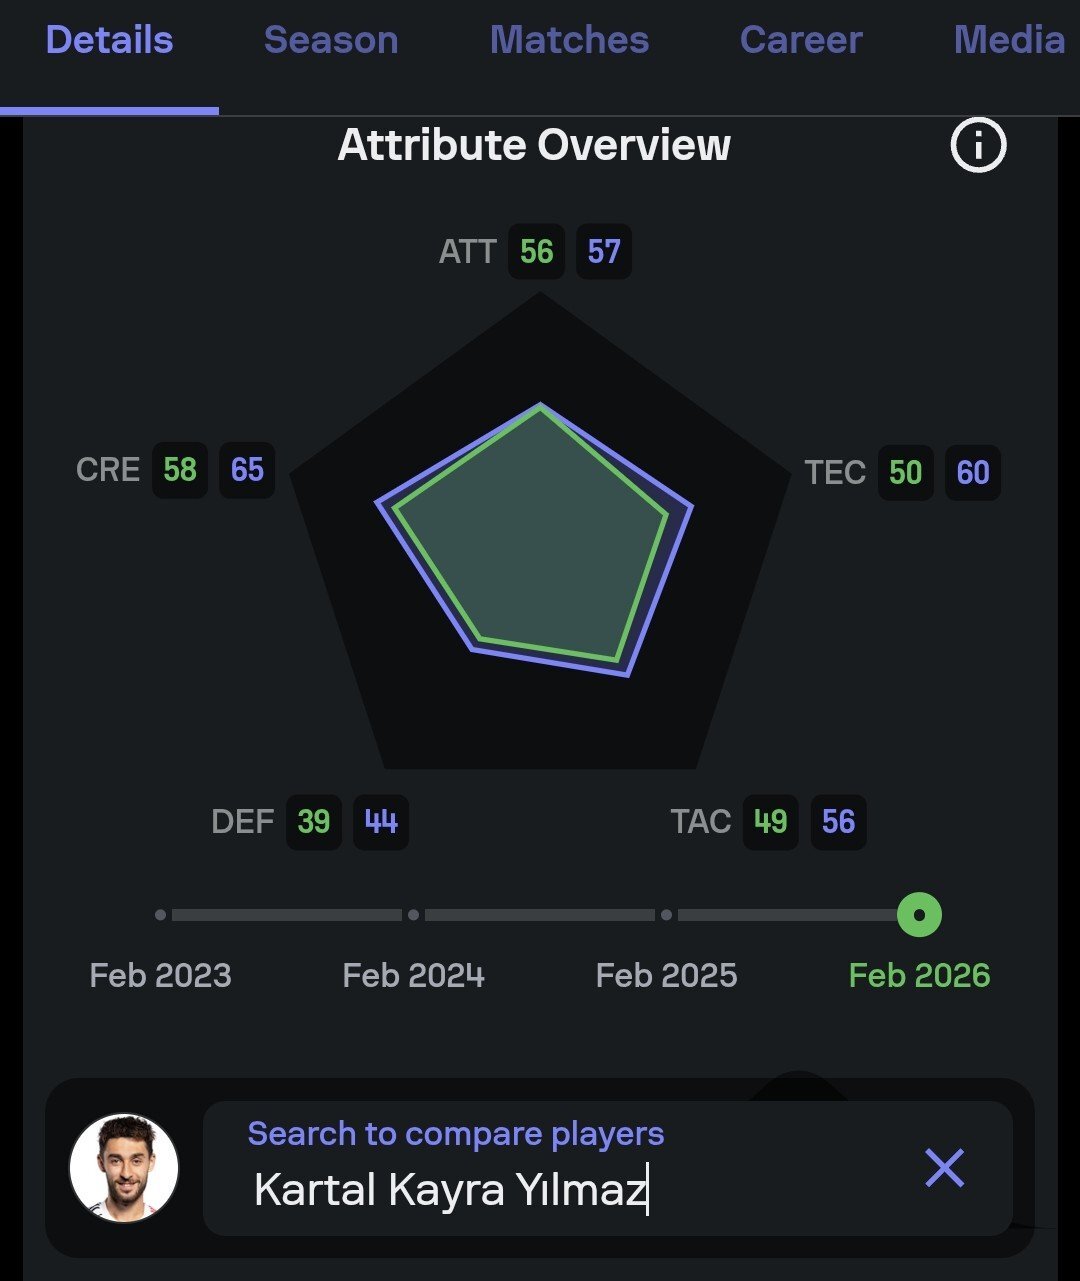
Task: Select the Details tab
Action: pyautogui.click(x=109, y=41)
